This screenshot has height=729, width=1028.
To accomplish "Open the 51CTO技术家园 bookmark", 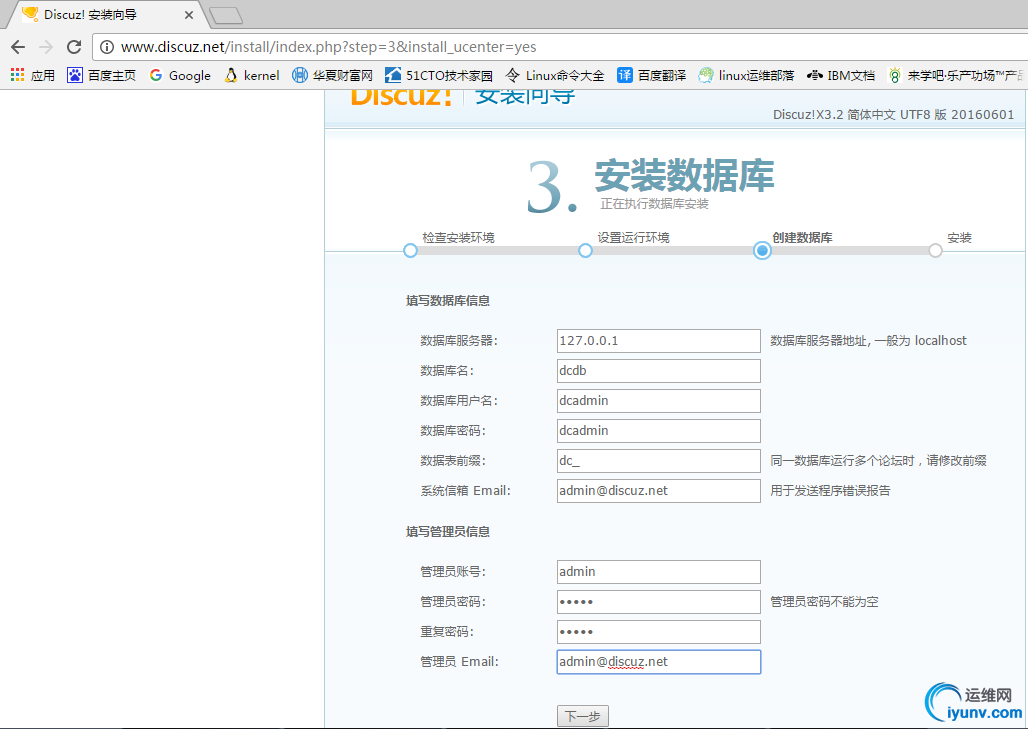I will [439, 75].
